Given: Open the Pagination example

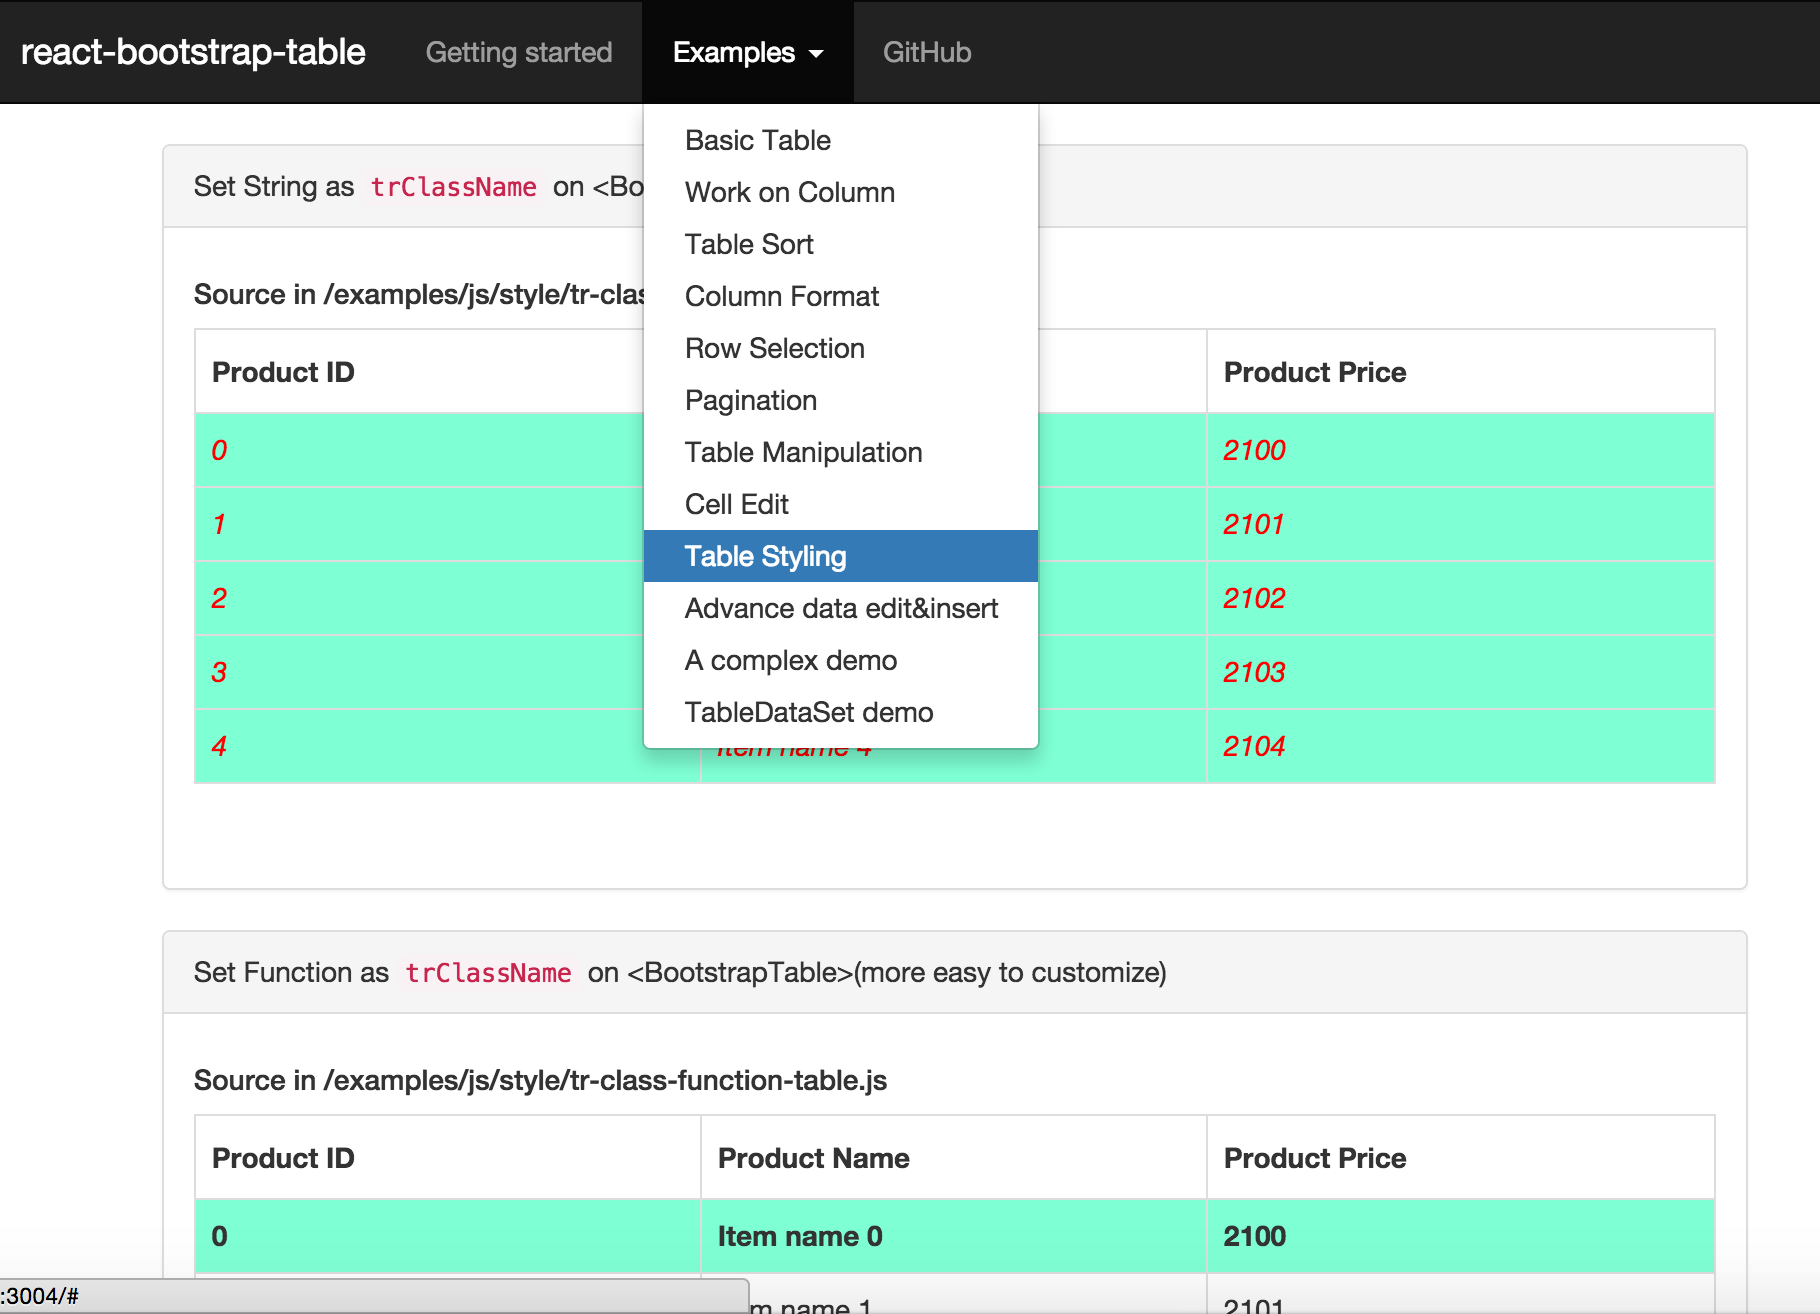Looking at the screenshot, I should [x=750, y=400].
